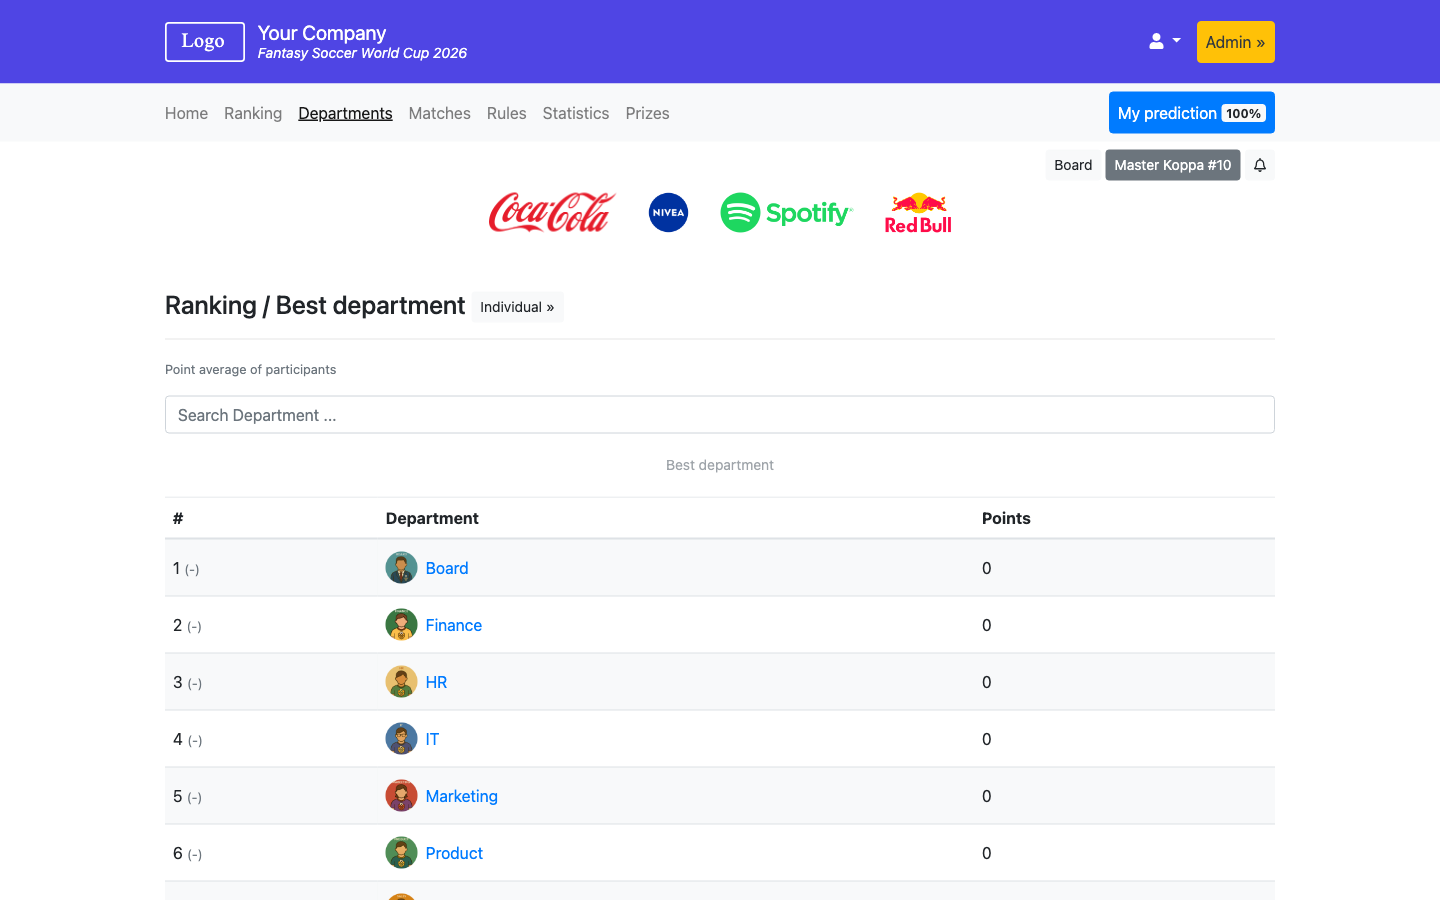
Task: Click the Spotify sponsor logo
Action: click(x=786, y=212)
